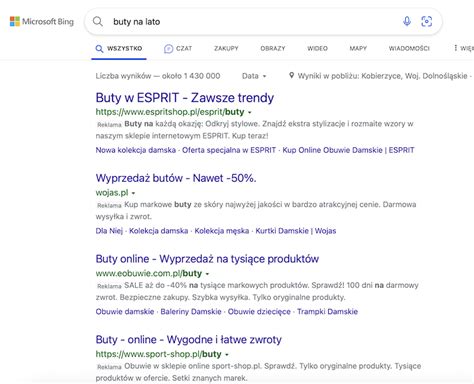Viewport: 474px width, 384px height.
Task: Open 'Kurtki Damskie | Wojas' sitelink
Action: tap(296, 231)
